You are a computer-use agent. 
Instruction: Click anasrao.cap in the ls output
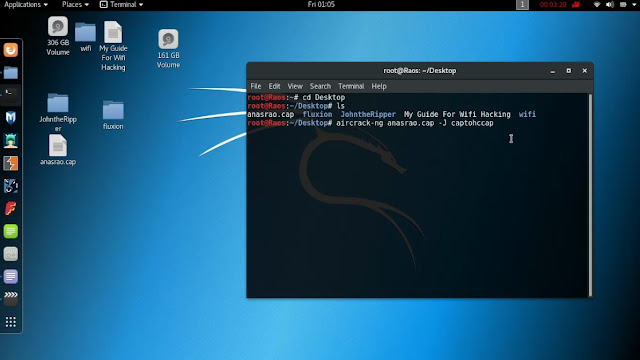(x=271, y=114)
